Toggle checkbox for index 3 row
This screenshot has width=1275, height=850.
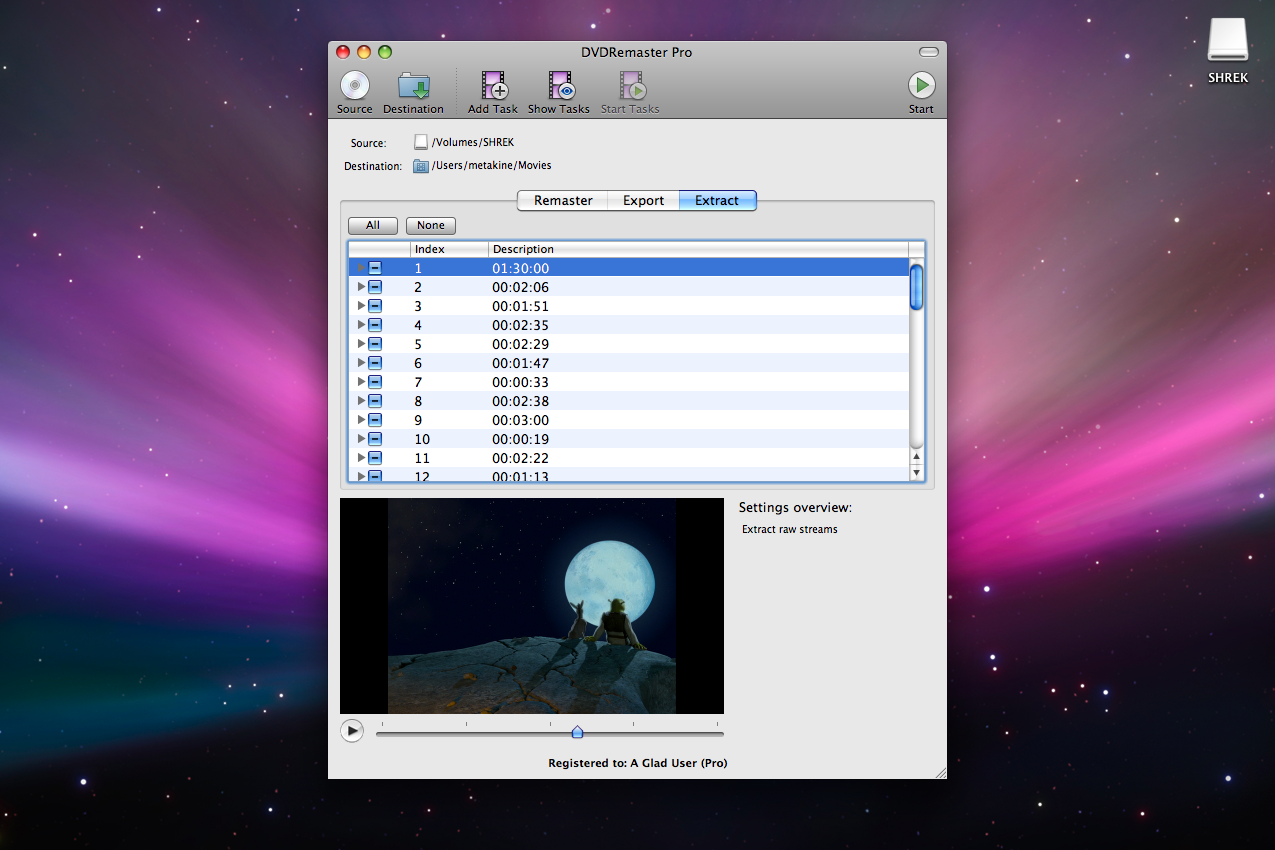tap(375, 306)
